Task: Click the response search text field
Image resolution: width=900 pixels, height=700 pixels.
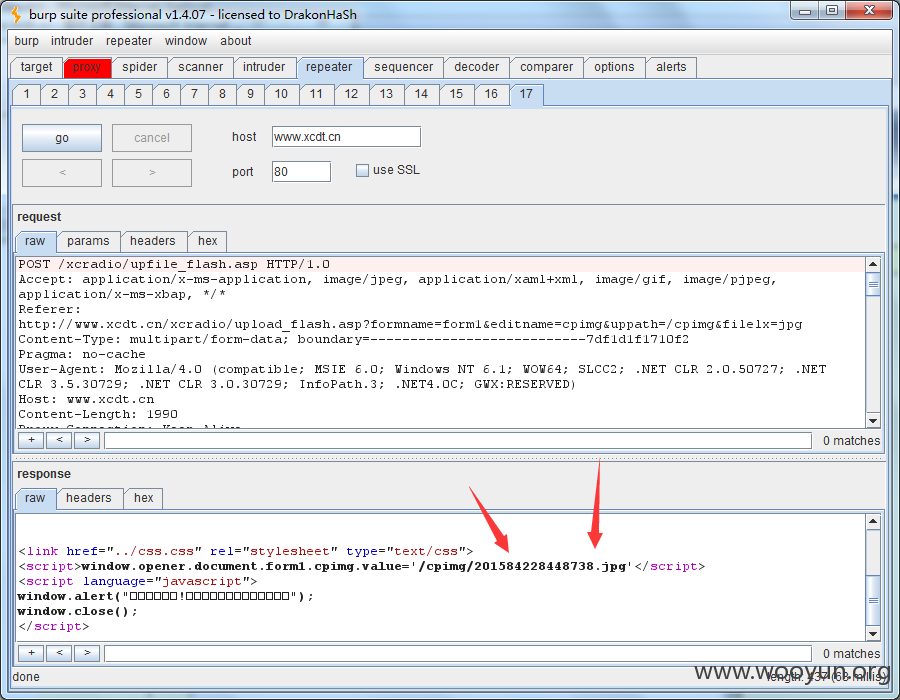Action: click(x=458, y=654)
